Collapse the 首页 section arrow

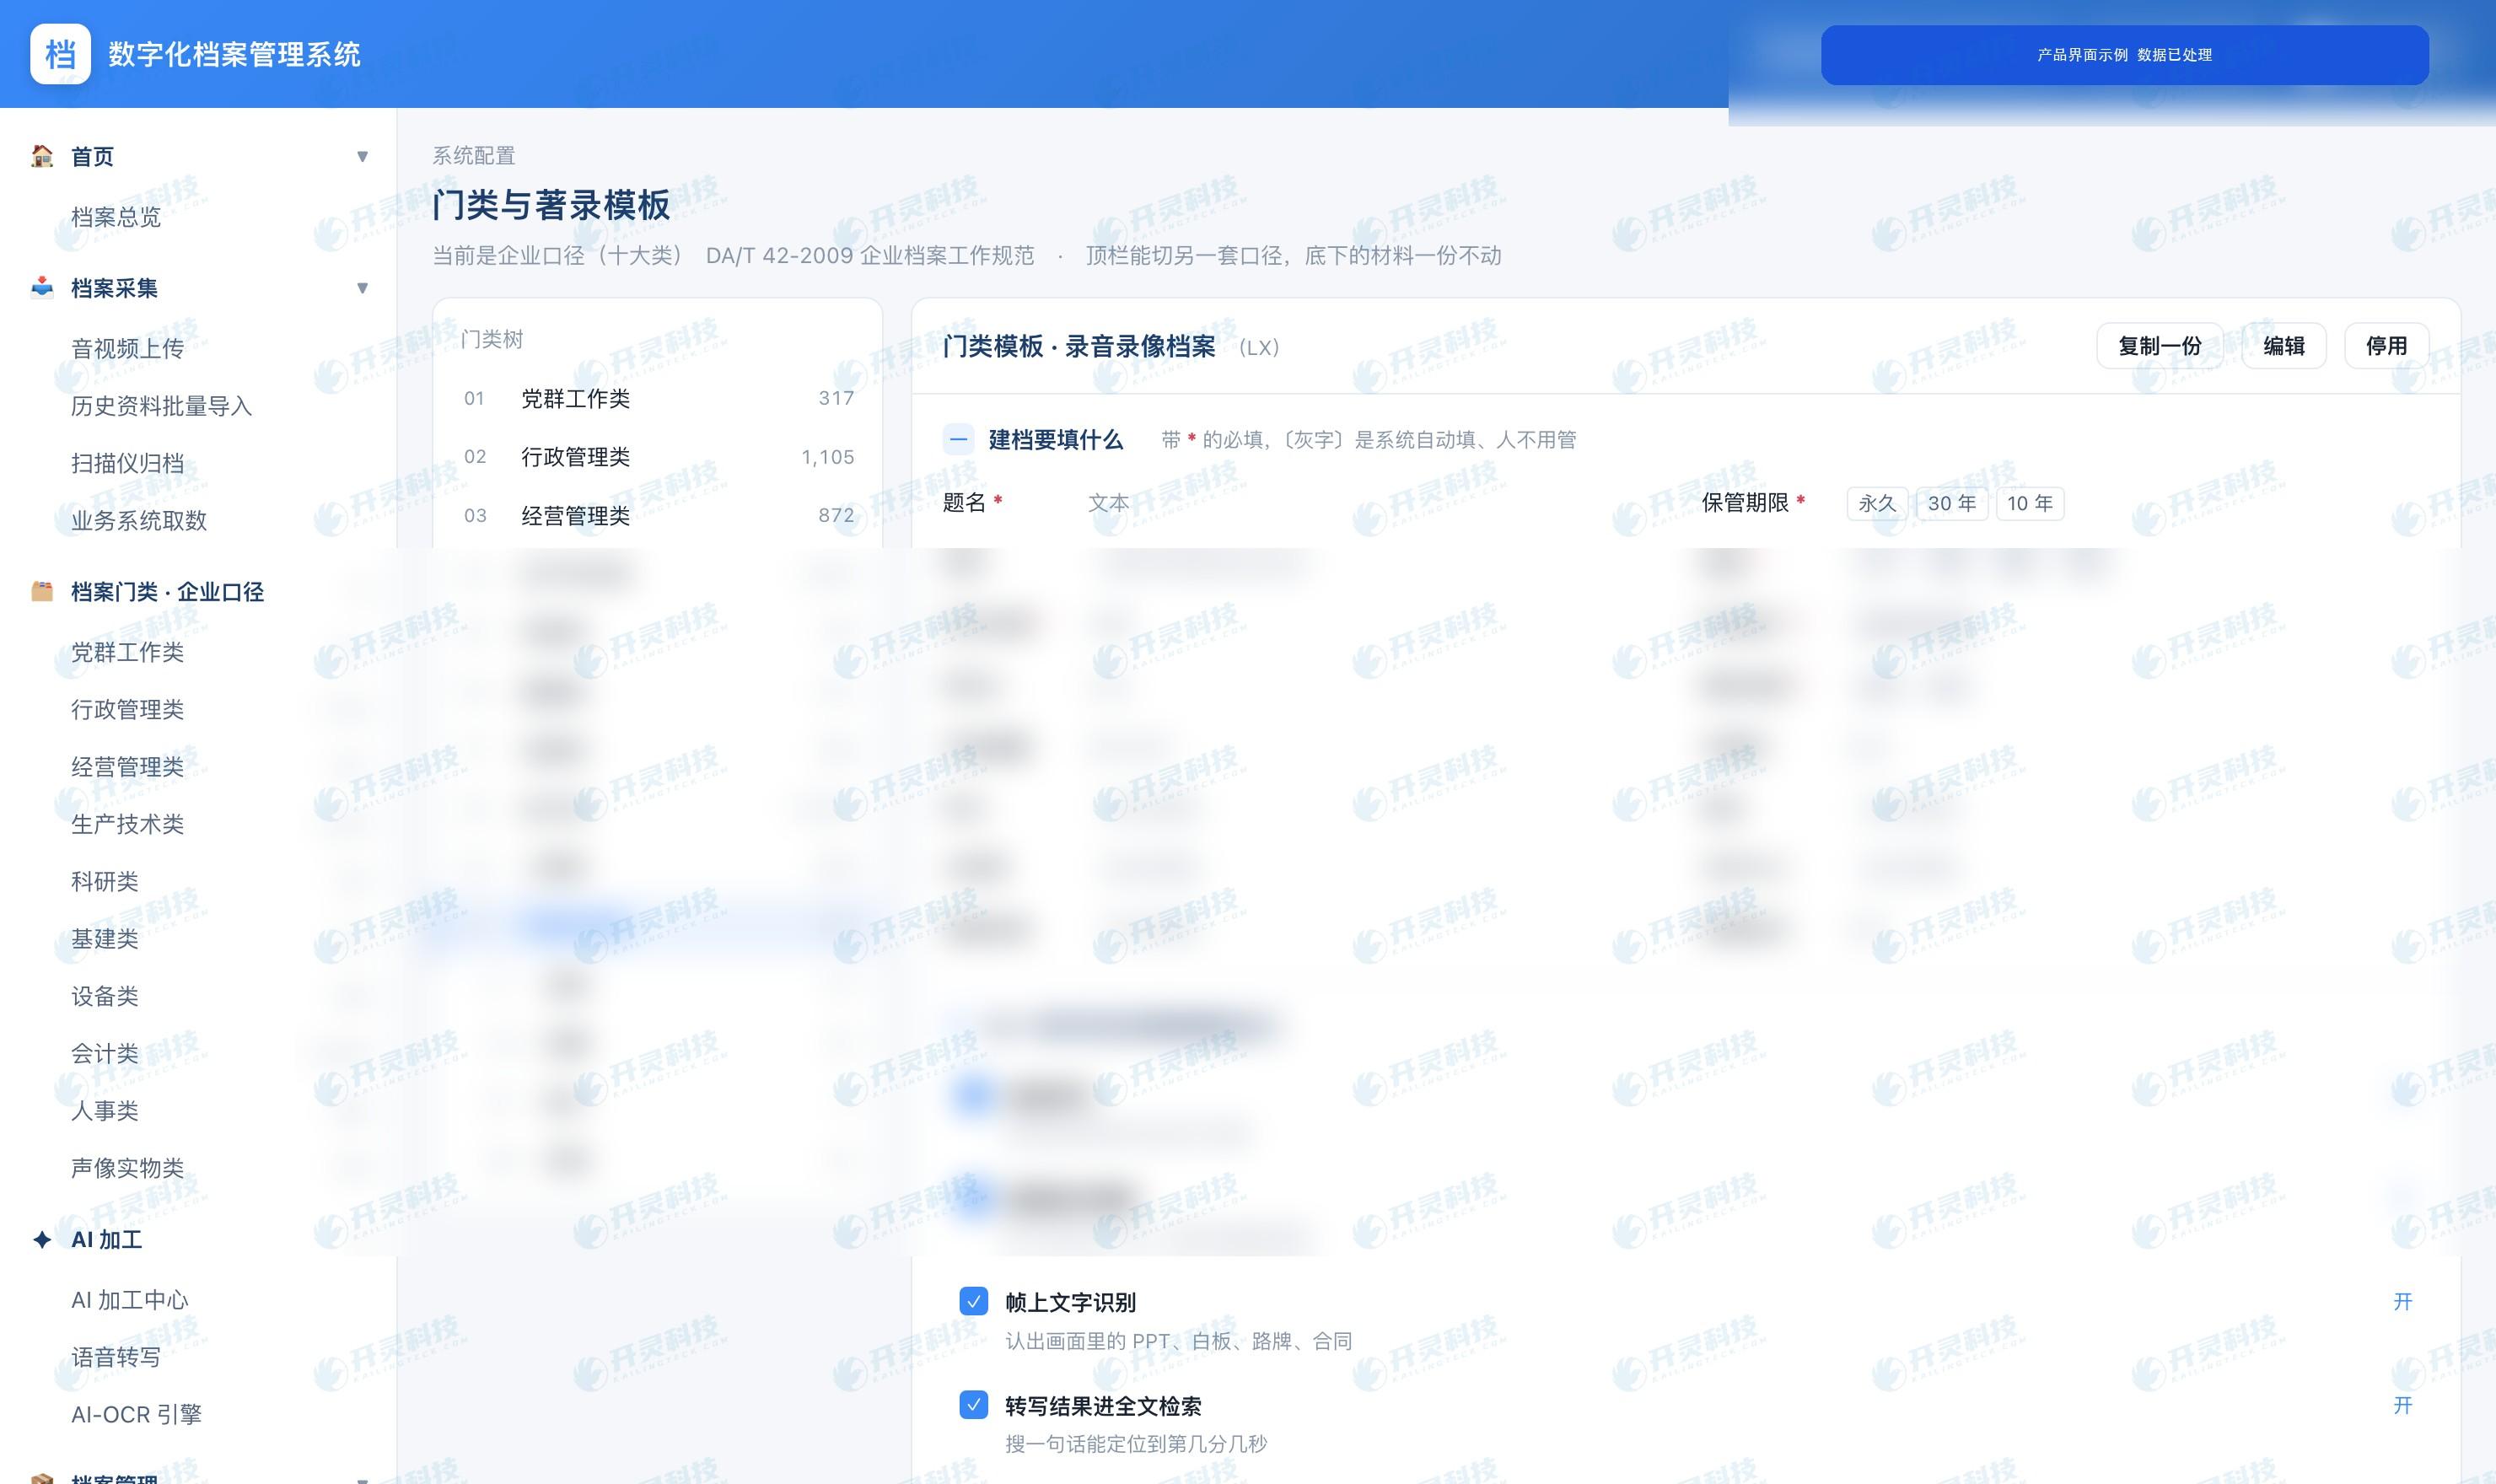pyautogui.click(x=362, y=156)
